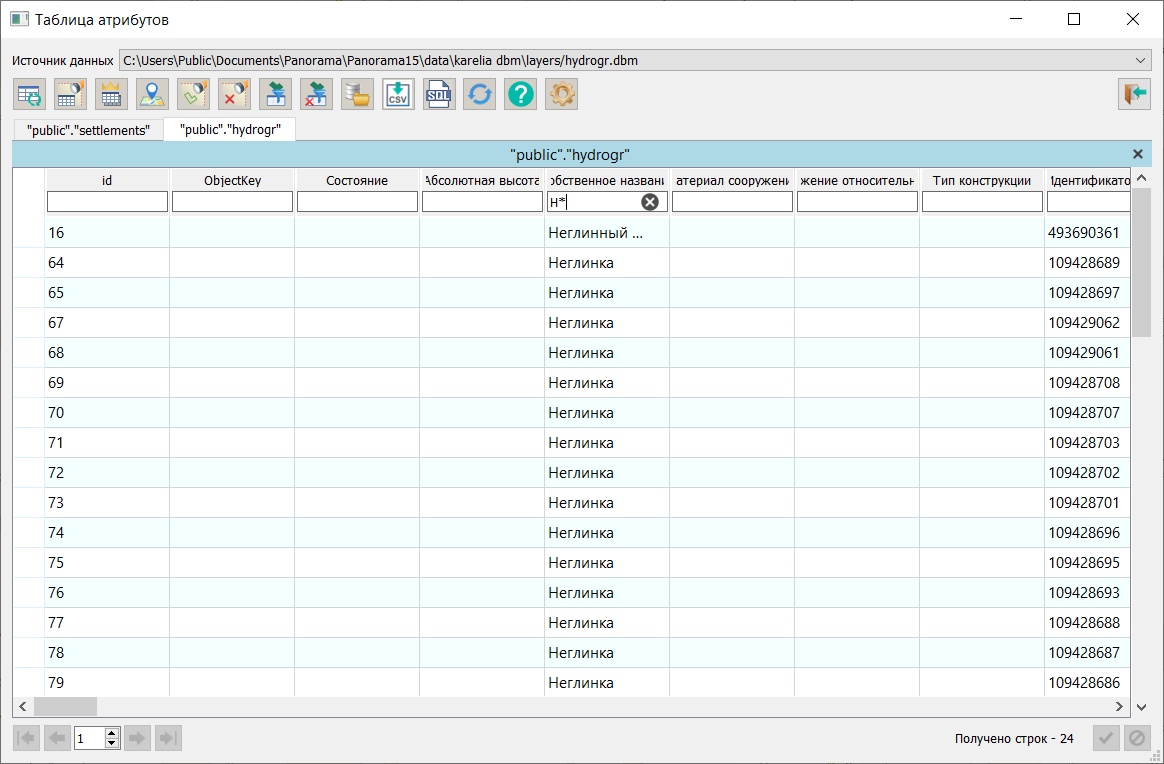The width and height of the screenshot is (1164, 764).
Task: Click the exit door icon on the right
Action: 1134,94
